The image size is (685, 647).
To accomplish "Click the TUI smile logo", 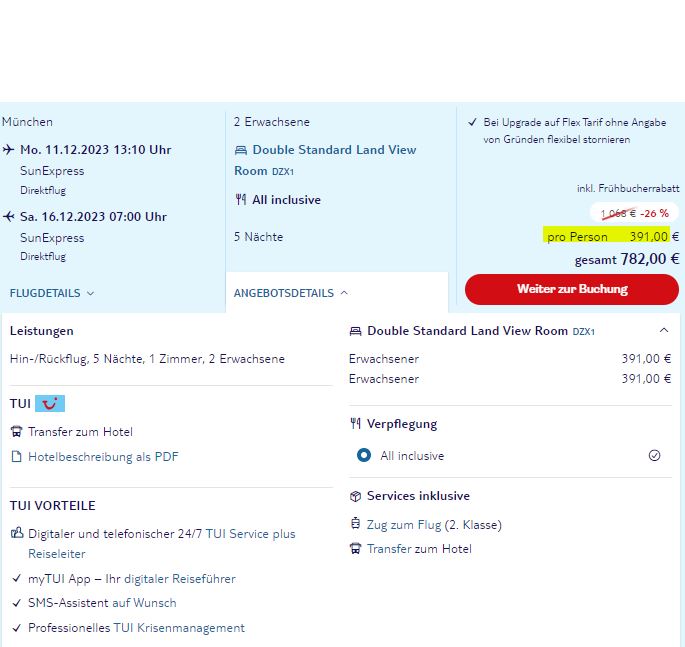I will click(x=50, y=403).
